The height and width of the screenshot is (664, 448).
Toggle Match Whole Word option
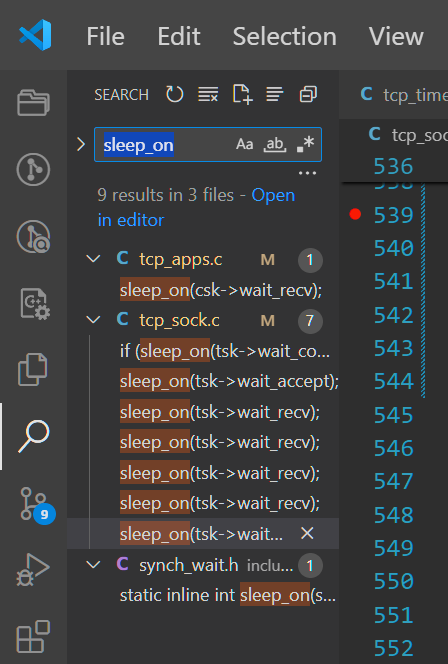coord(275,144)
